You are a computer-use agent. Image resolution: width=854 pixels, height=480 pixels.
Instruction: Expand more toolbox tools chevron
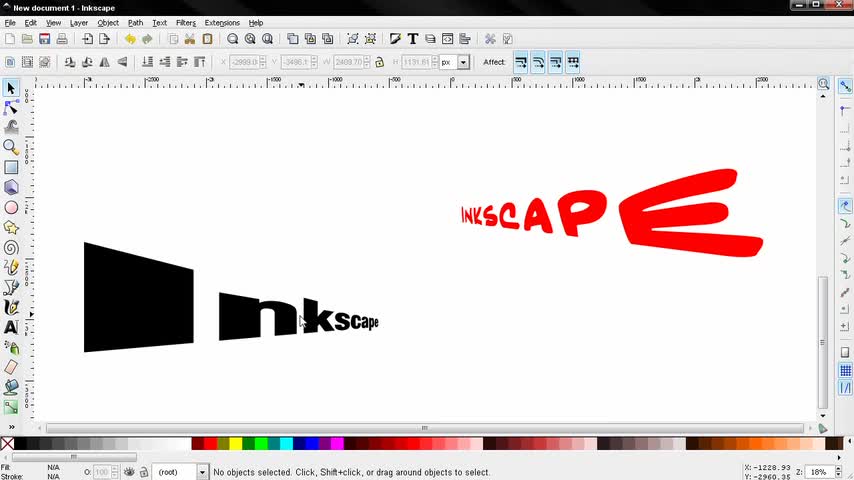tap(11, 427)
